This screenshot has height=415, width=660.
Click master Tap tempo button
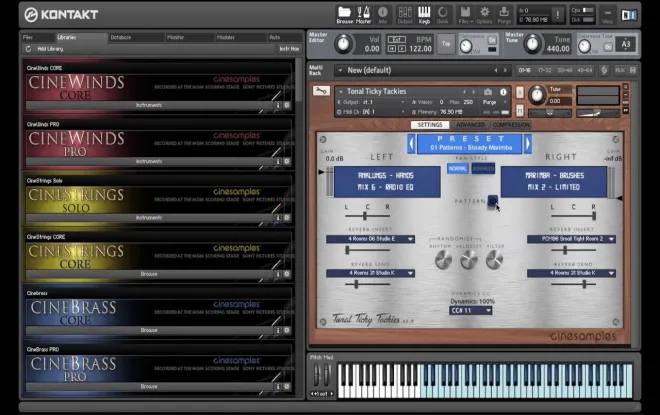(446, 44)
